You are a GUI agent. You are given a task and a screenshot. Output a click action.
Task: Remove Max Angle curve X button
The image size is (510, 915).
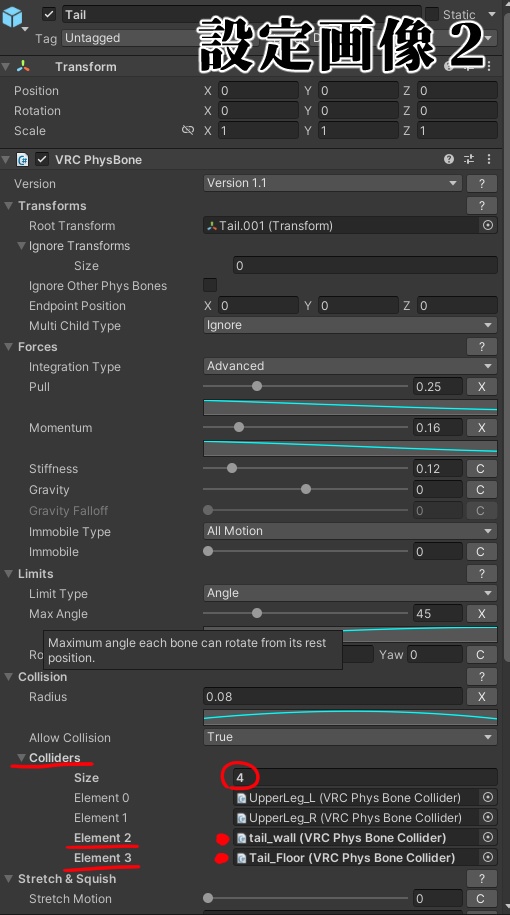coord(482,613)
